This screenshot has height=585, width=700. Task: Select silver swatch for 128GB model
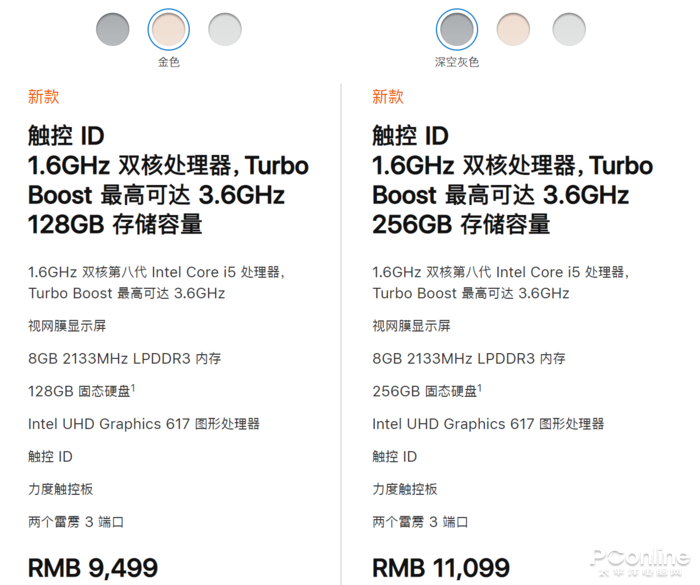[x=225, y=29]
